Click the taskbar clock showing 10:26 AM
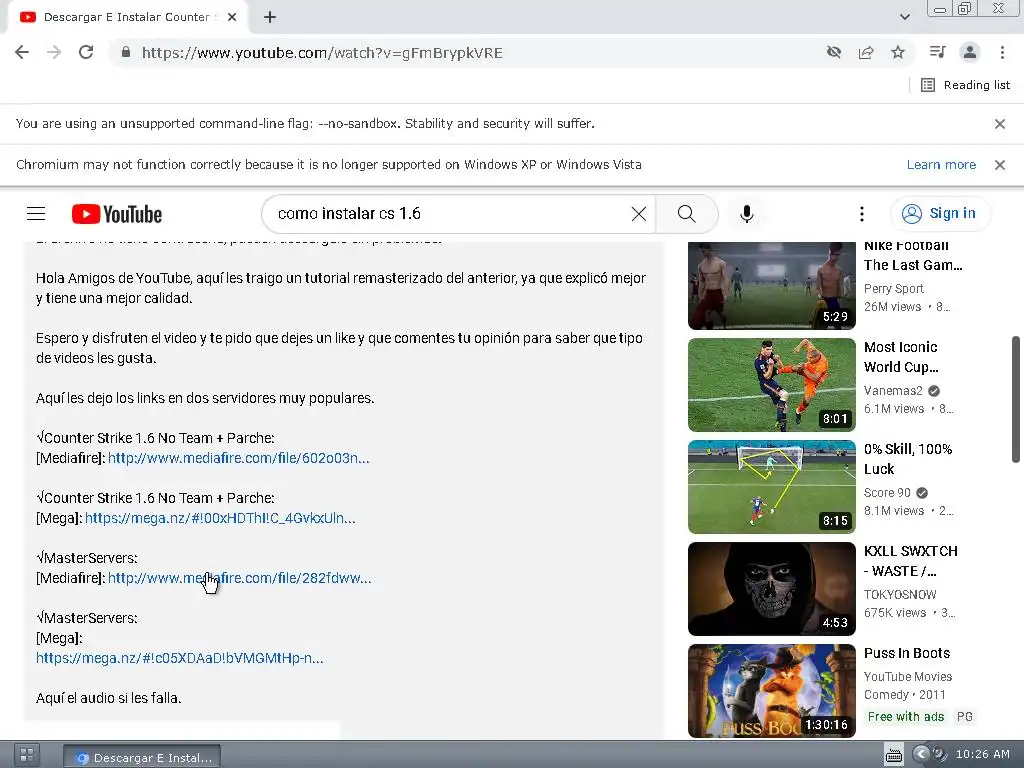The width and height of the screenshot is (1024, 768). click(982, 754)
